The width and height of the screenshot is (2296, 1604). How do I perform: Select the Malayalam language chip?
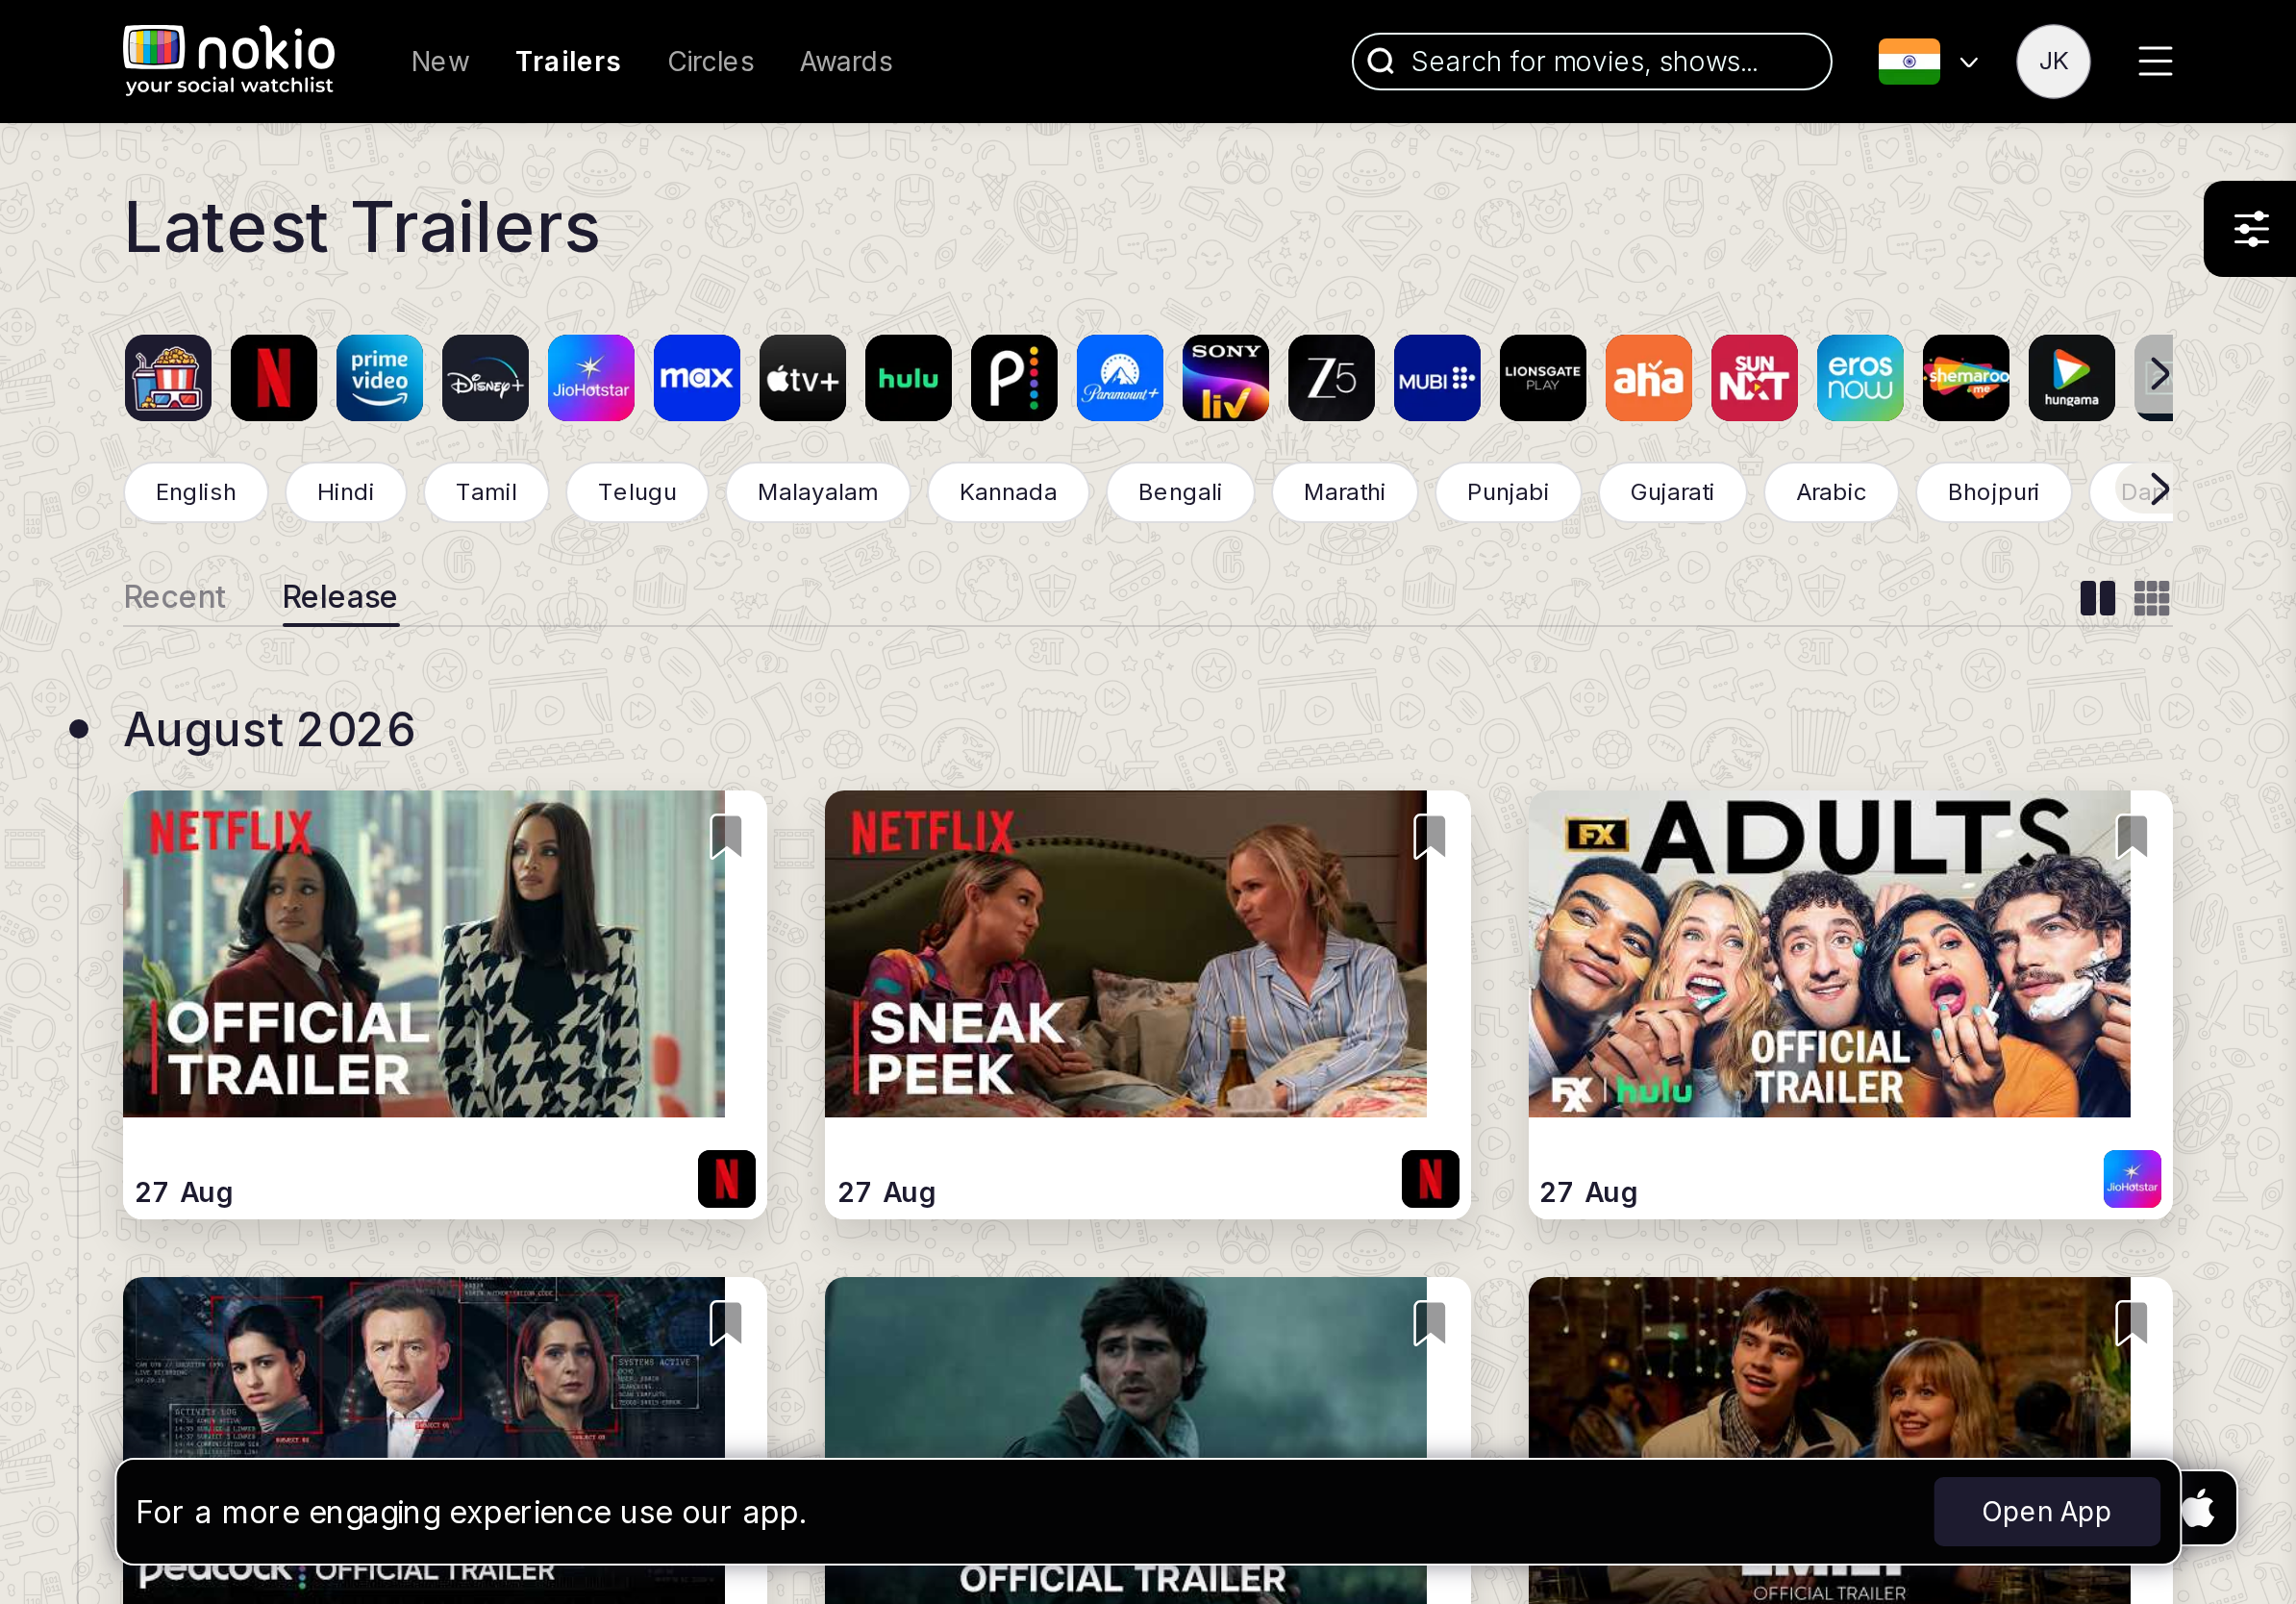coord(818,492)
